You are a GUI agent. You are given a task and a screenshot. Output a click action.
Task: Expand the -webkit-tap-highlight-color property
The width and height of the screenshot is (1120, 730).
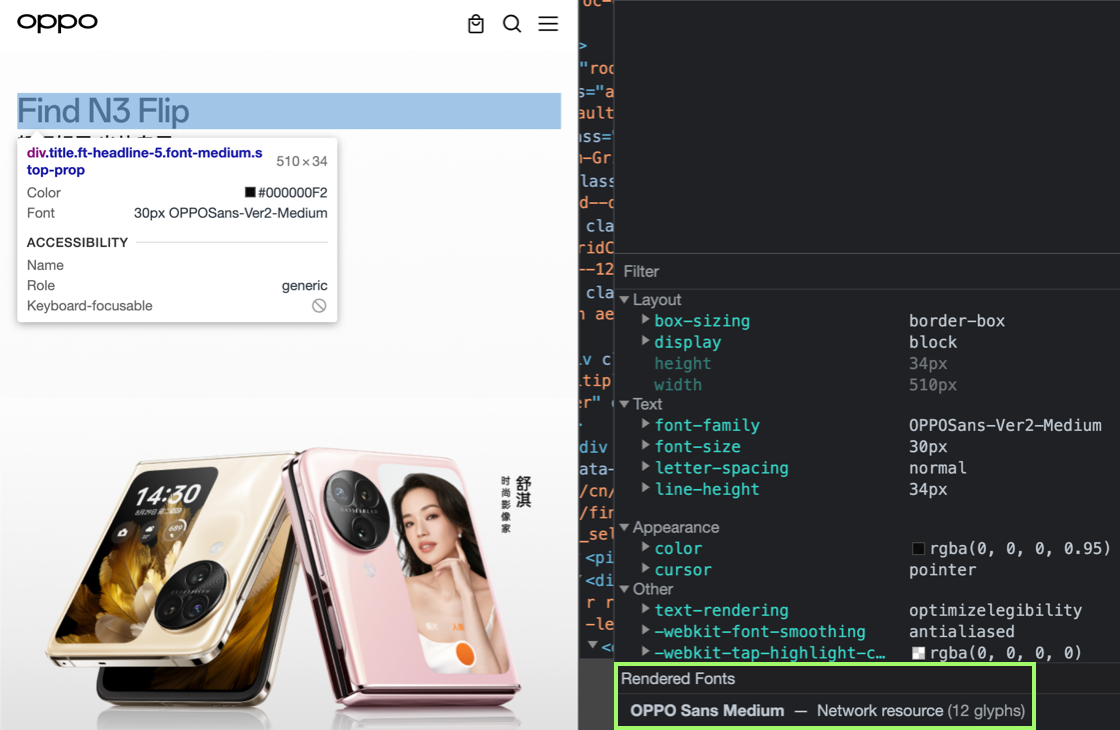coord(646,652)
